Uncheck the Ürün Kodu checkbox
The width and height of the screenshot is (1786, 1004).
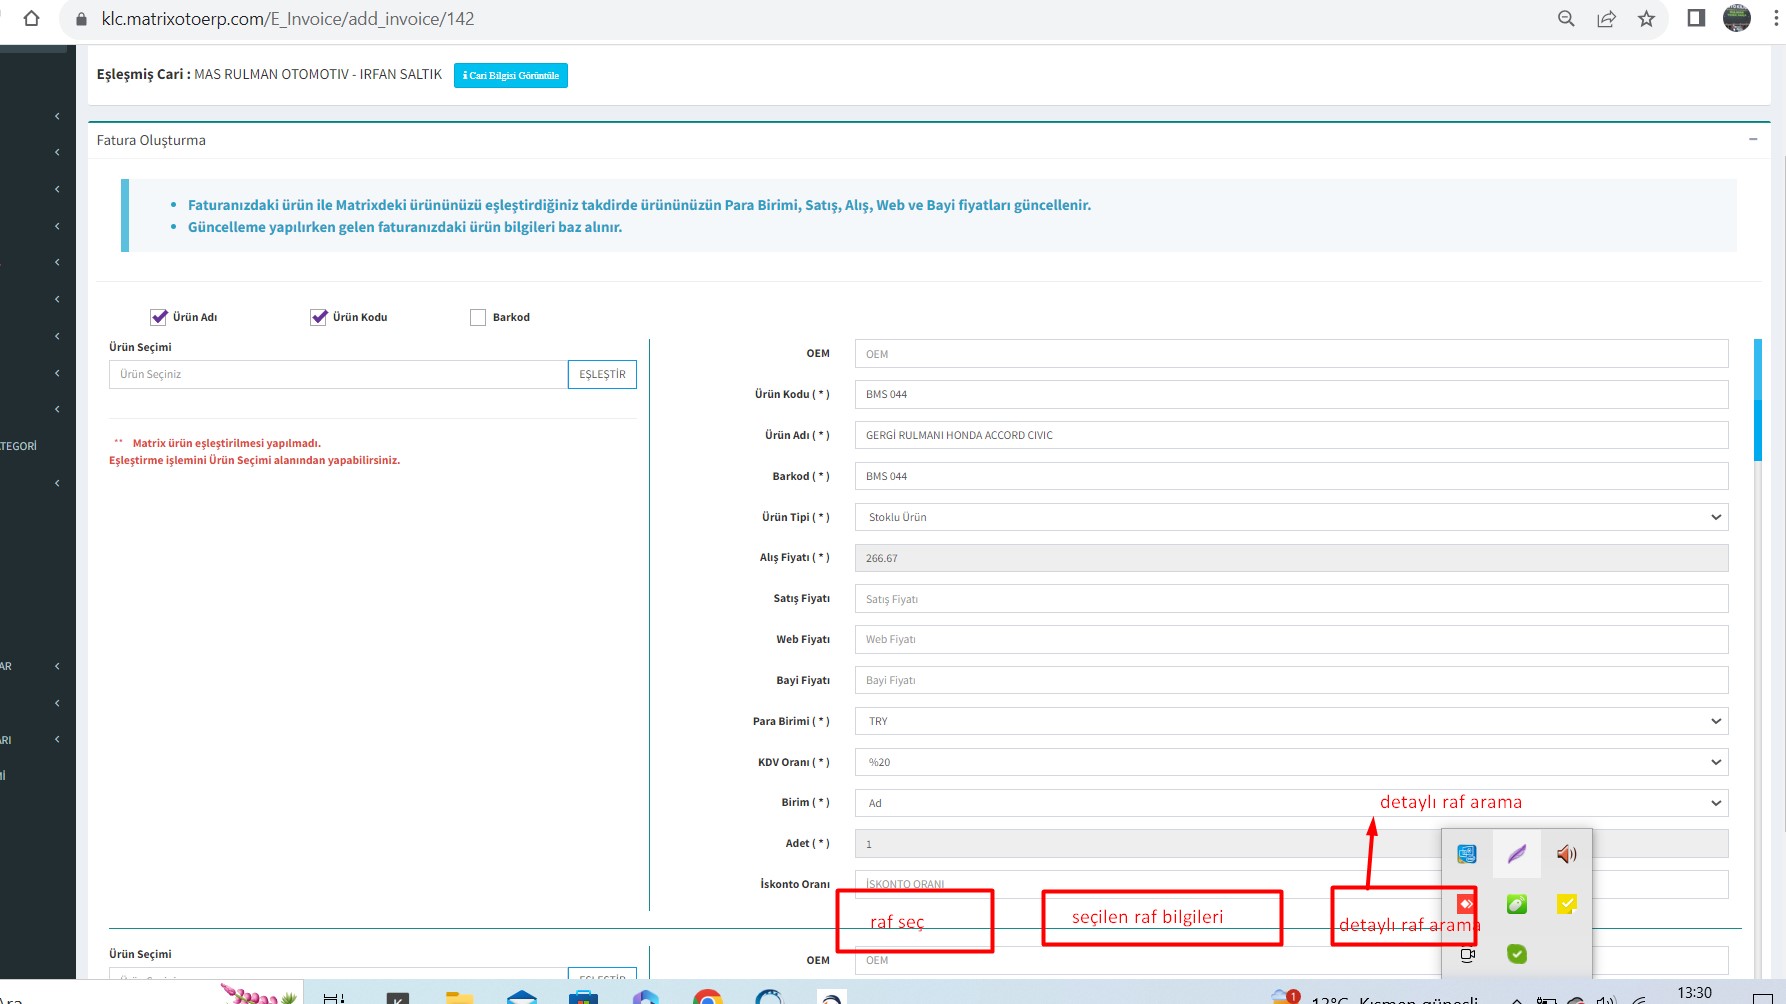click(319, 317)
